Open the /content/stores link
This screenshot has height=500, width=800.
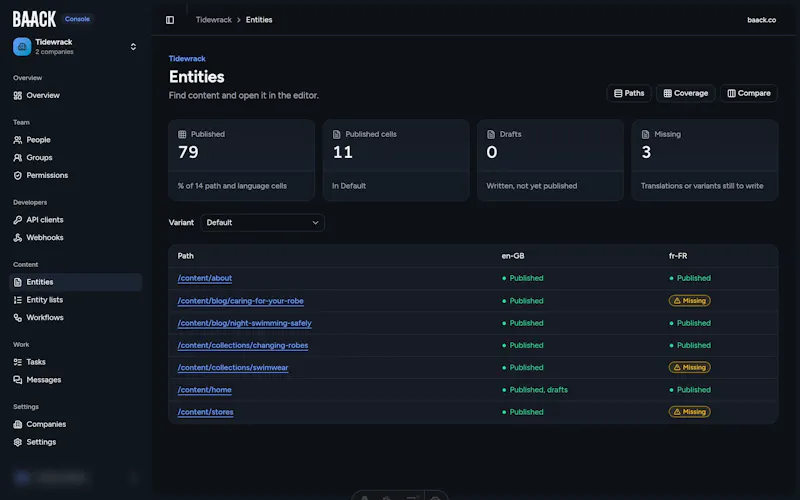click(x=205, y=412)
